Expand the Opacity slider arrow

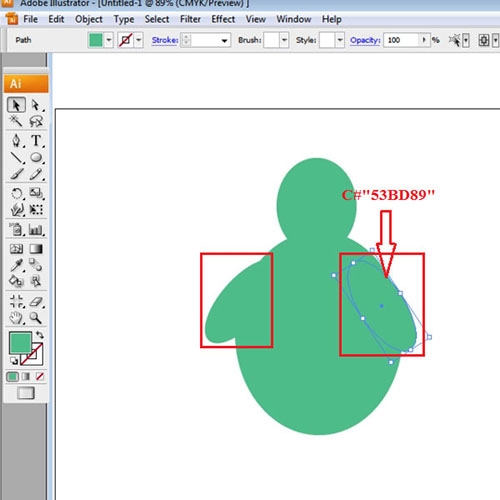tap(424, 40)
